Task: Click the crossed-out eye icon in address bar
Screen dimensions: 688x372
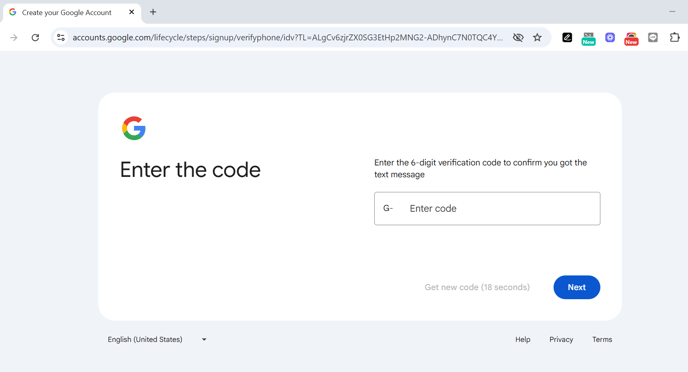Action: pyautogui.click(x=518, y=38)
